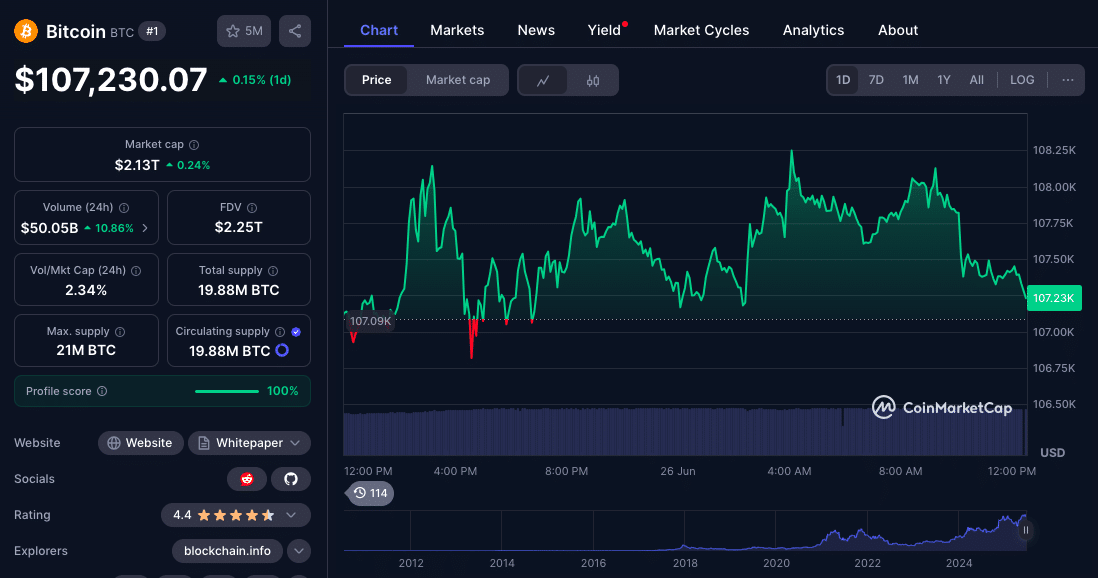Click the history 114 events badge
1098x578 pixels.
pyautogui.click(x=370, y=493)
